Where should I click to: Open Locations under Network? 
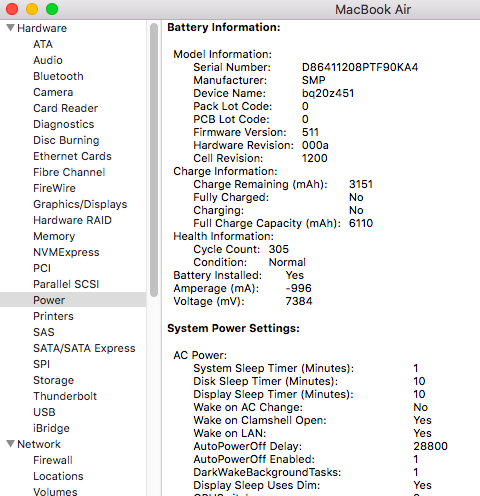tap(58, 476)
